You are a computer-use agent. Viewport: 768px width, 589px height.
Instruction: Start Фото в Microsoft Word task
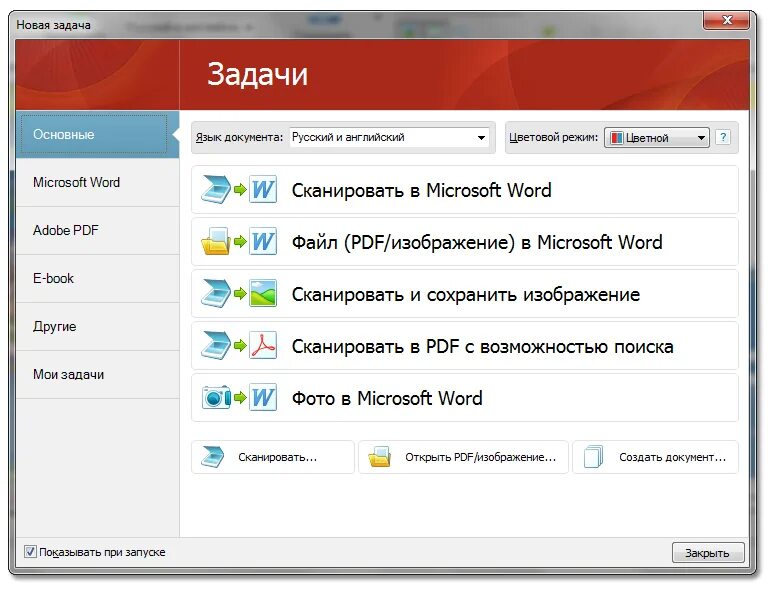[x=464, y=398]
